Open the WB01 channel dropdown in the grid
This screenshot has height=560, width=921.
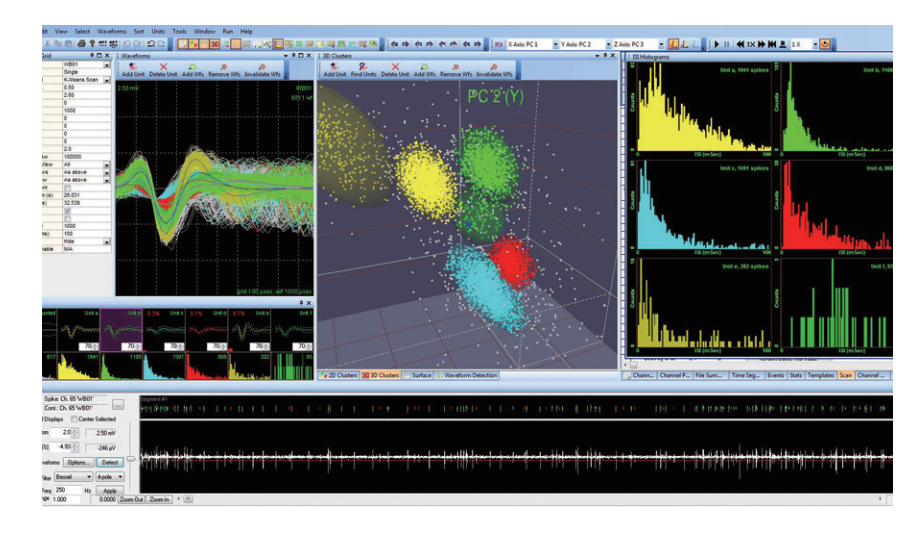coord(107,65)
